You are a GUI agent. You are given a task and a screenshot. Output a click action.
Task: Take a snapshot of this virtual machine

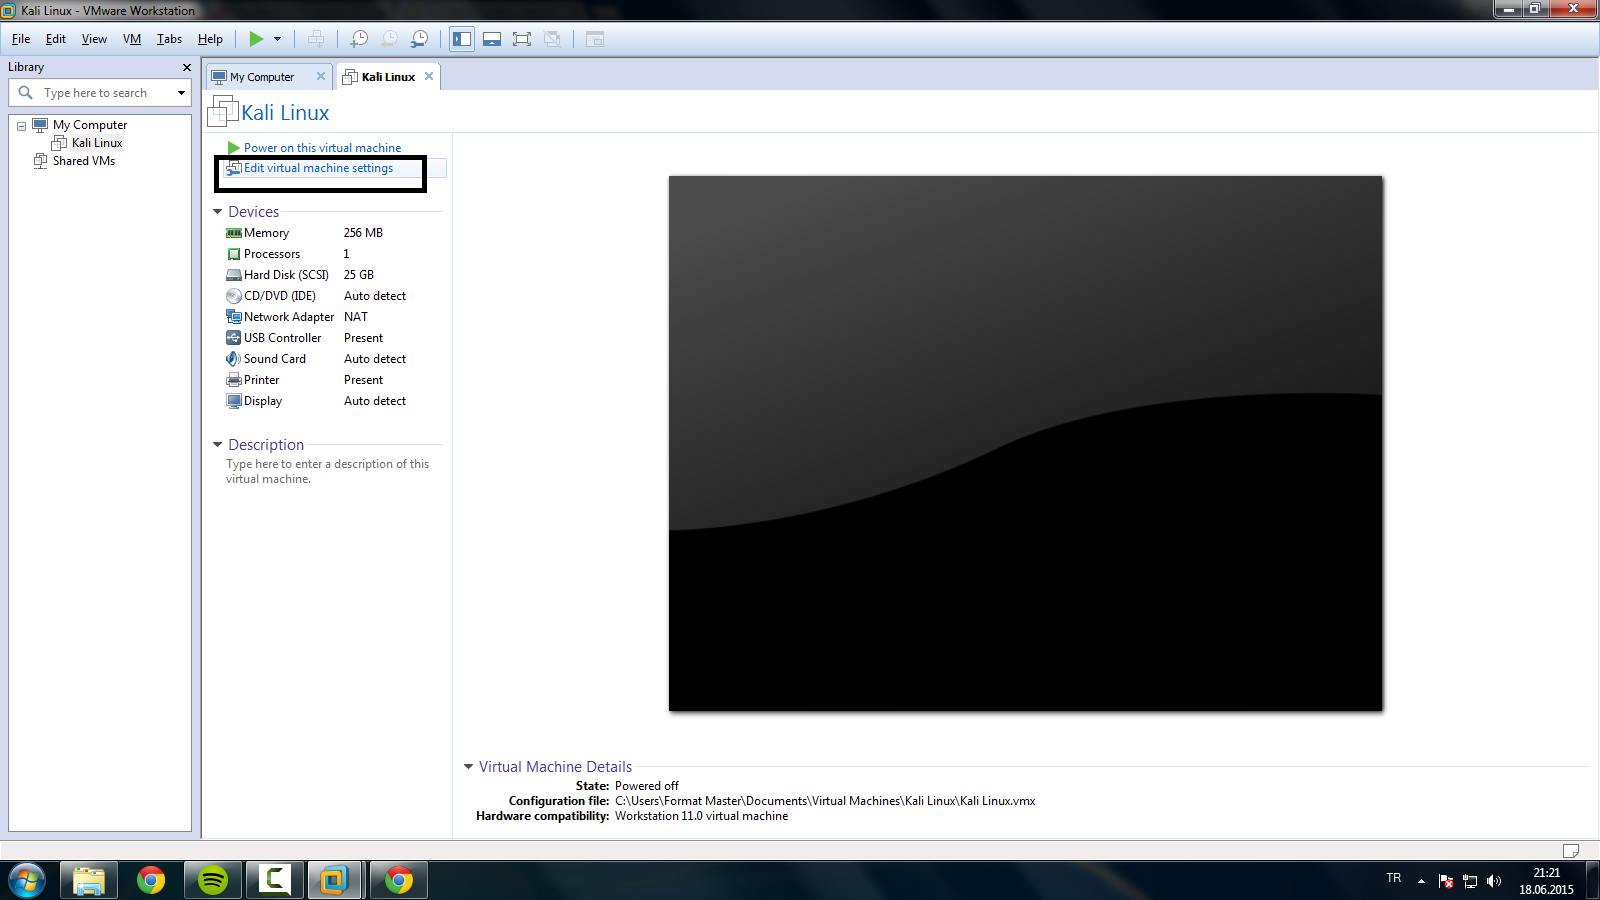tap(359, 39)
